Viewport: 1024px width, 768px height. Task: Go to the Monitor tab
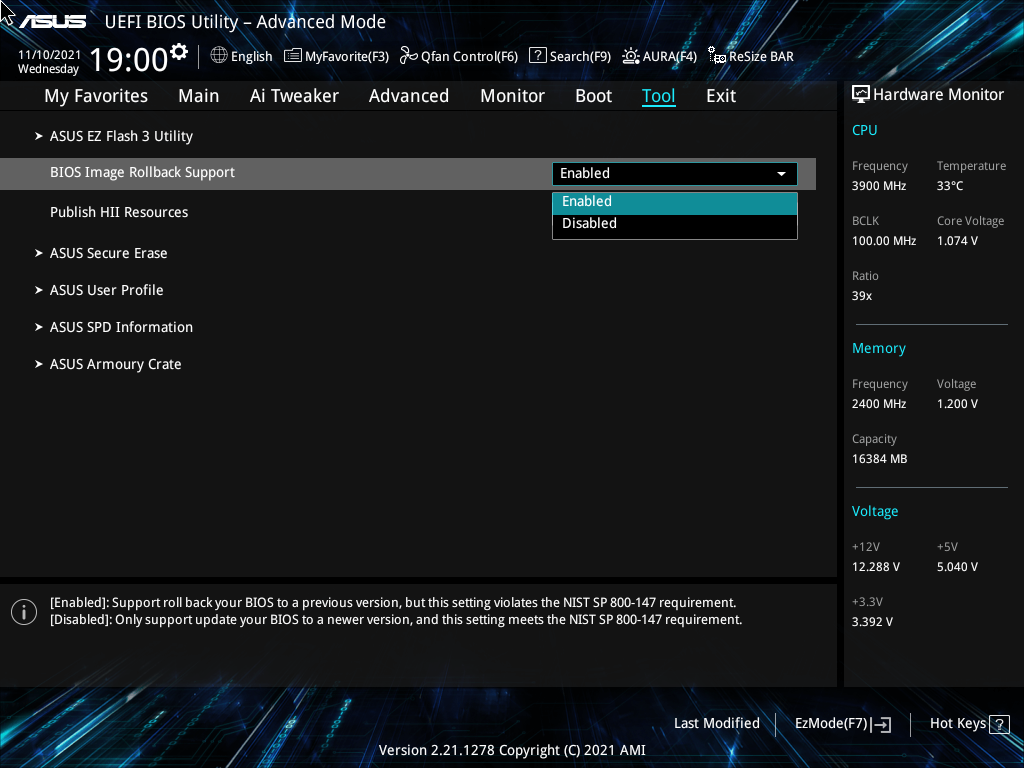[512, 96]
